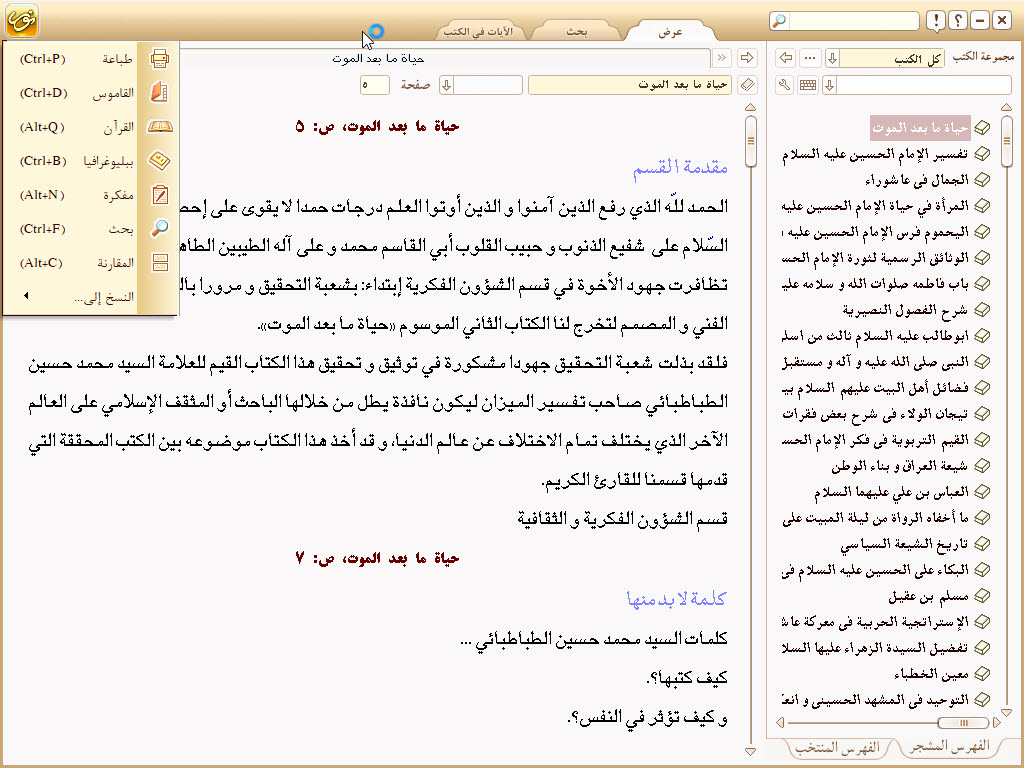The height and width of the screenshot is (768, 1024).
Task: Switch to the بحث tab
Action: coord(576,31)
